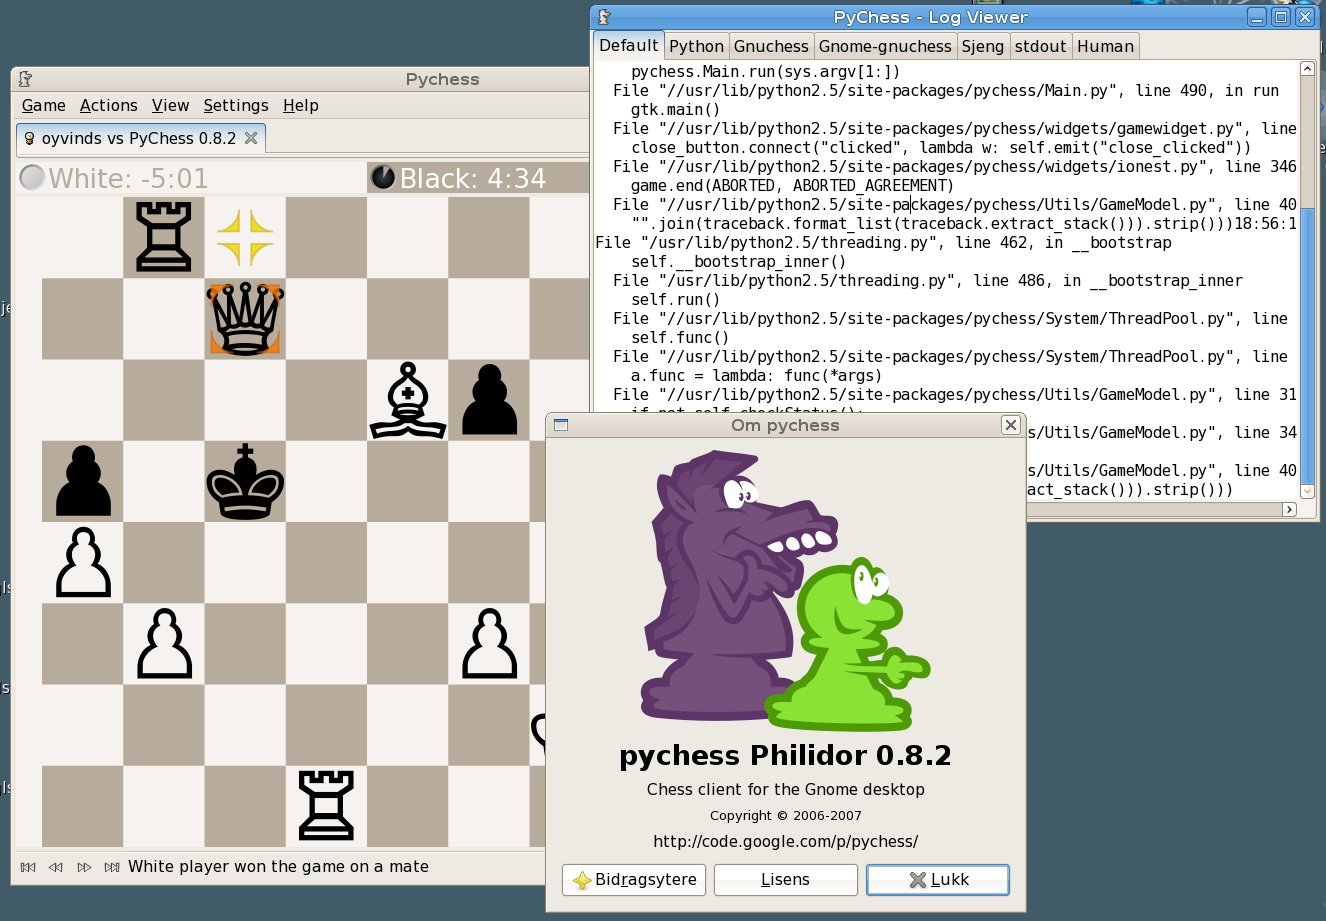Select the white bishop on the board
Image resolution: width=1326 pixels, height=921 pixels.
coord(407,400)
